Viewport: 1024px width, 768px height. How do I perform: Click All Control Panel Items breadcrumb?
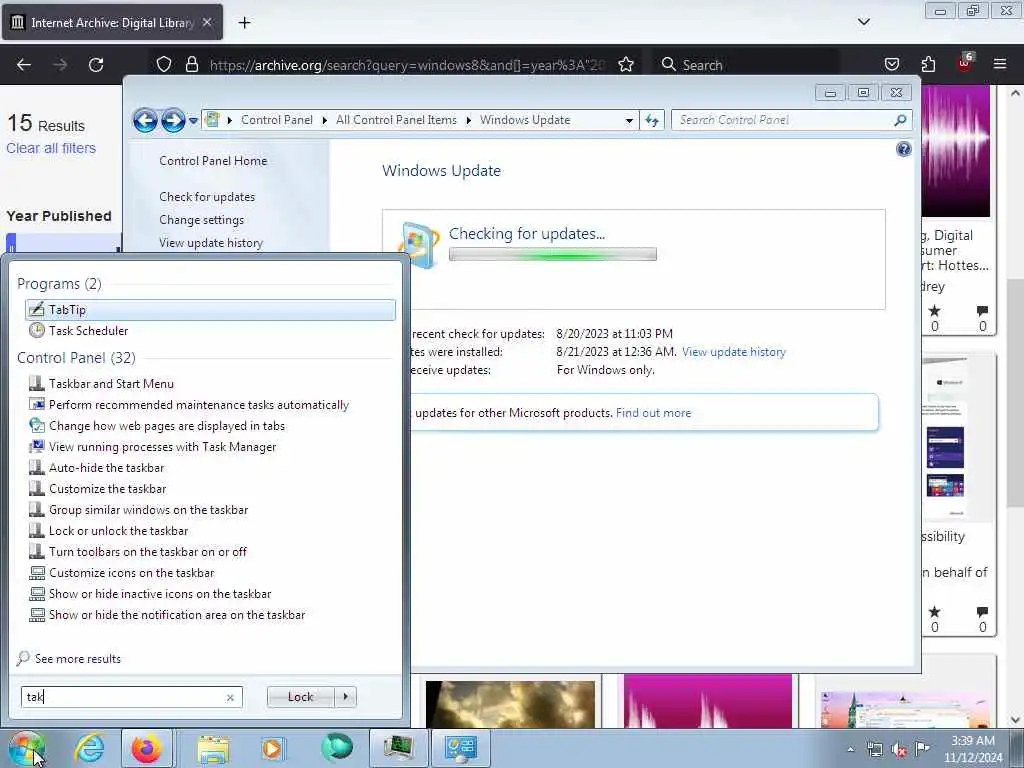click(396, 120)
